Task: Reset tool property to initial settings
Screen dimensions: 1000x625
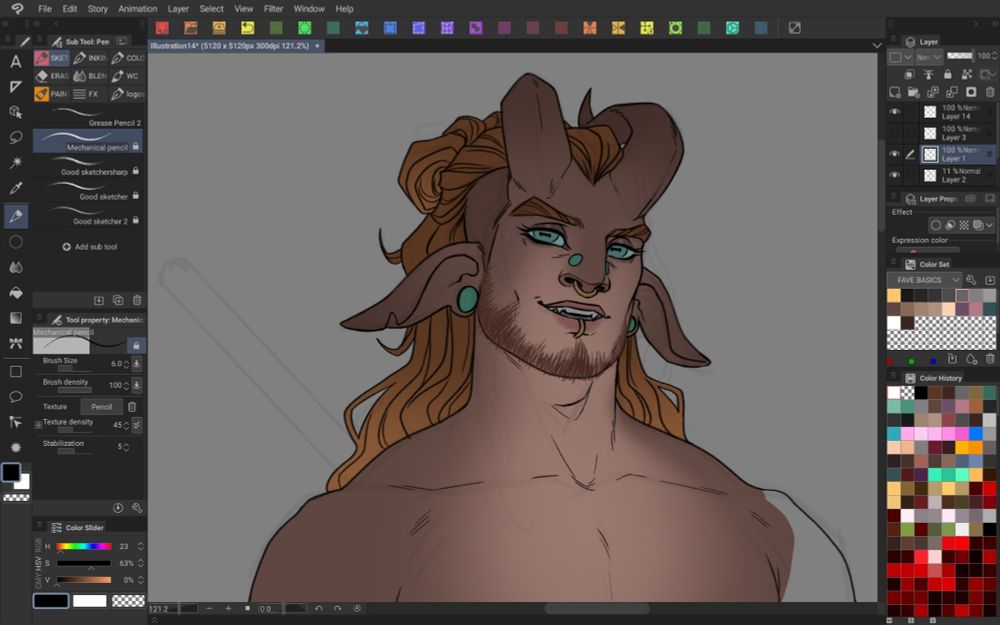Action: point(118,508)
